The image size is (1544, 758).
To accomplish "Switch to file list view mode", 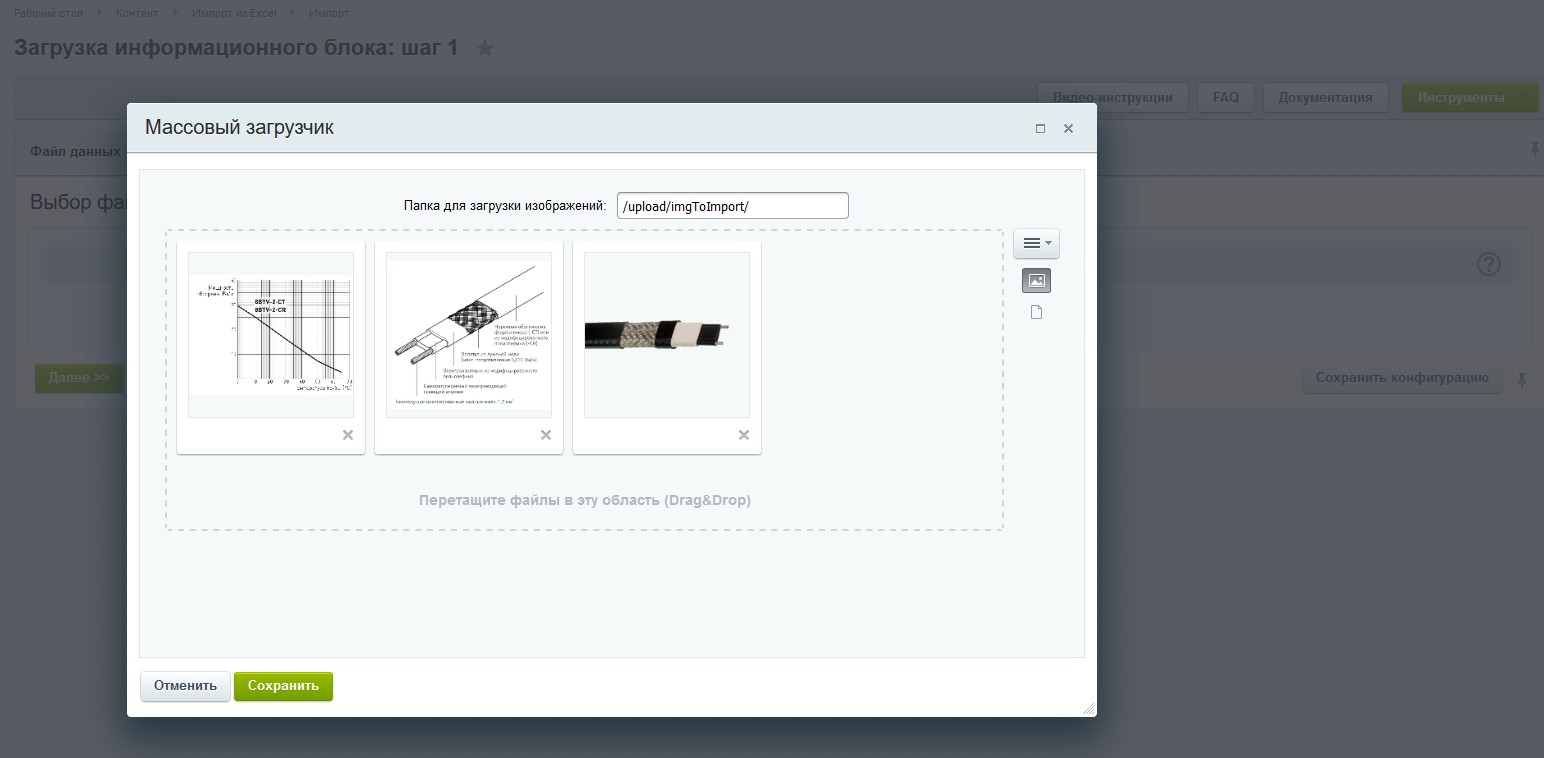I will pyautogui.click(x=1036, y=312).
